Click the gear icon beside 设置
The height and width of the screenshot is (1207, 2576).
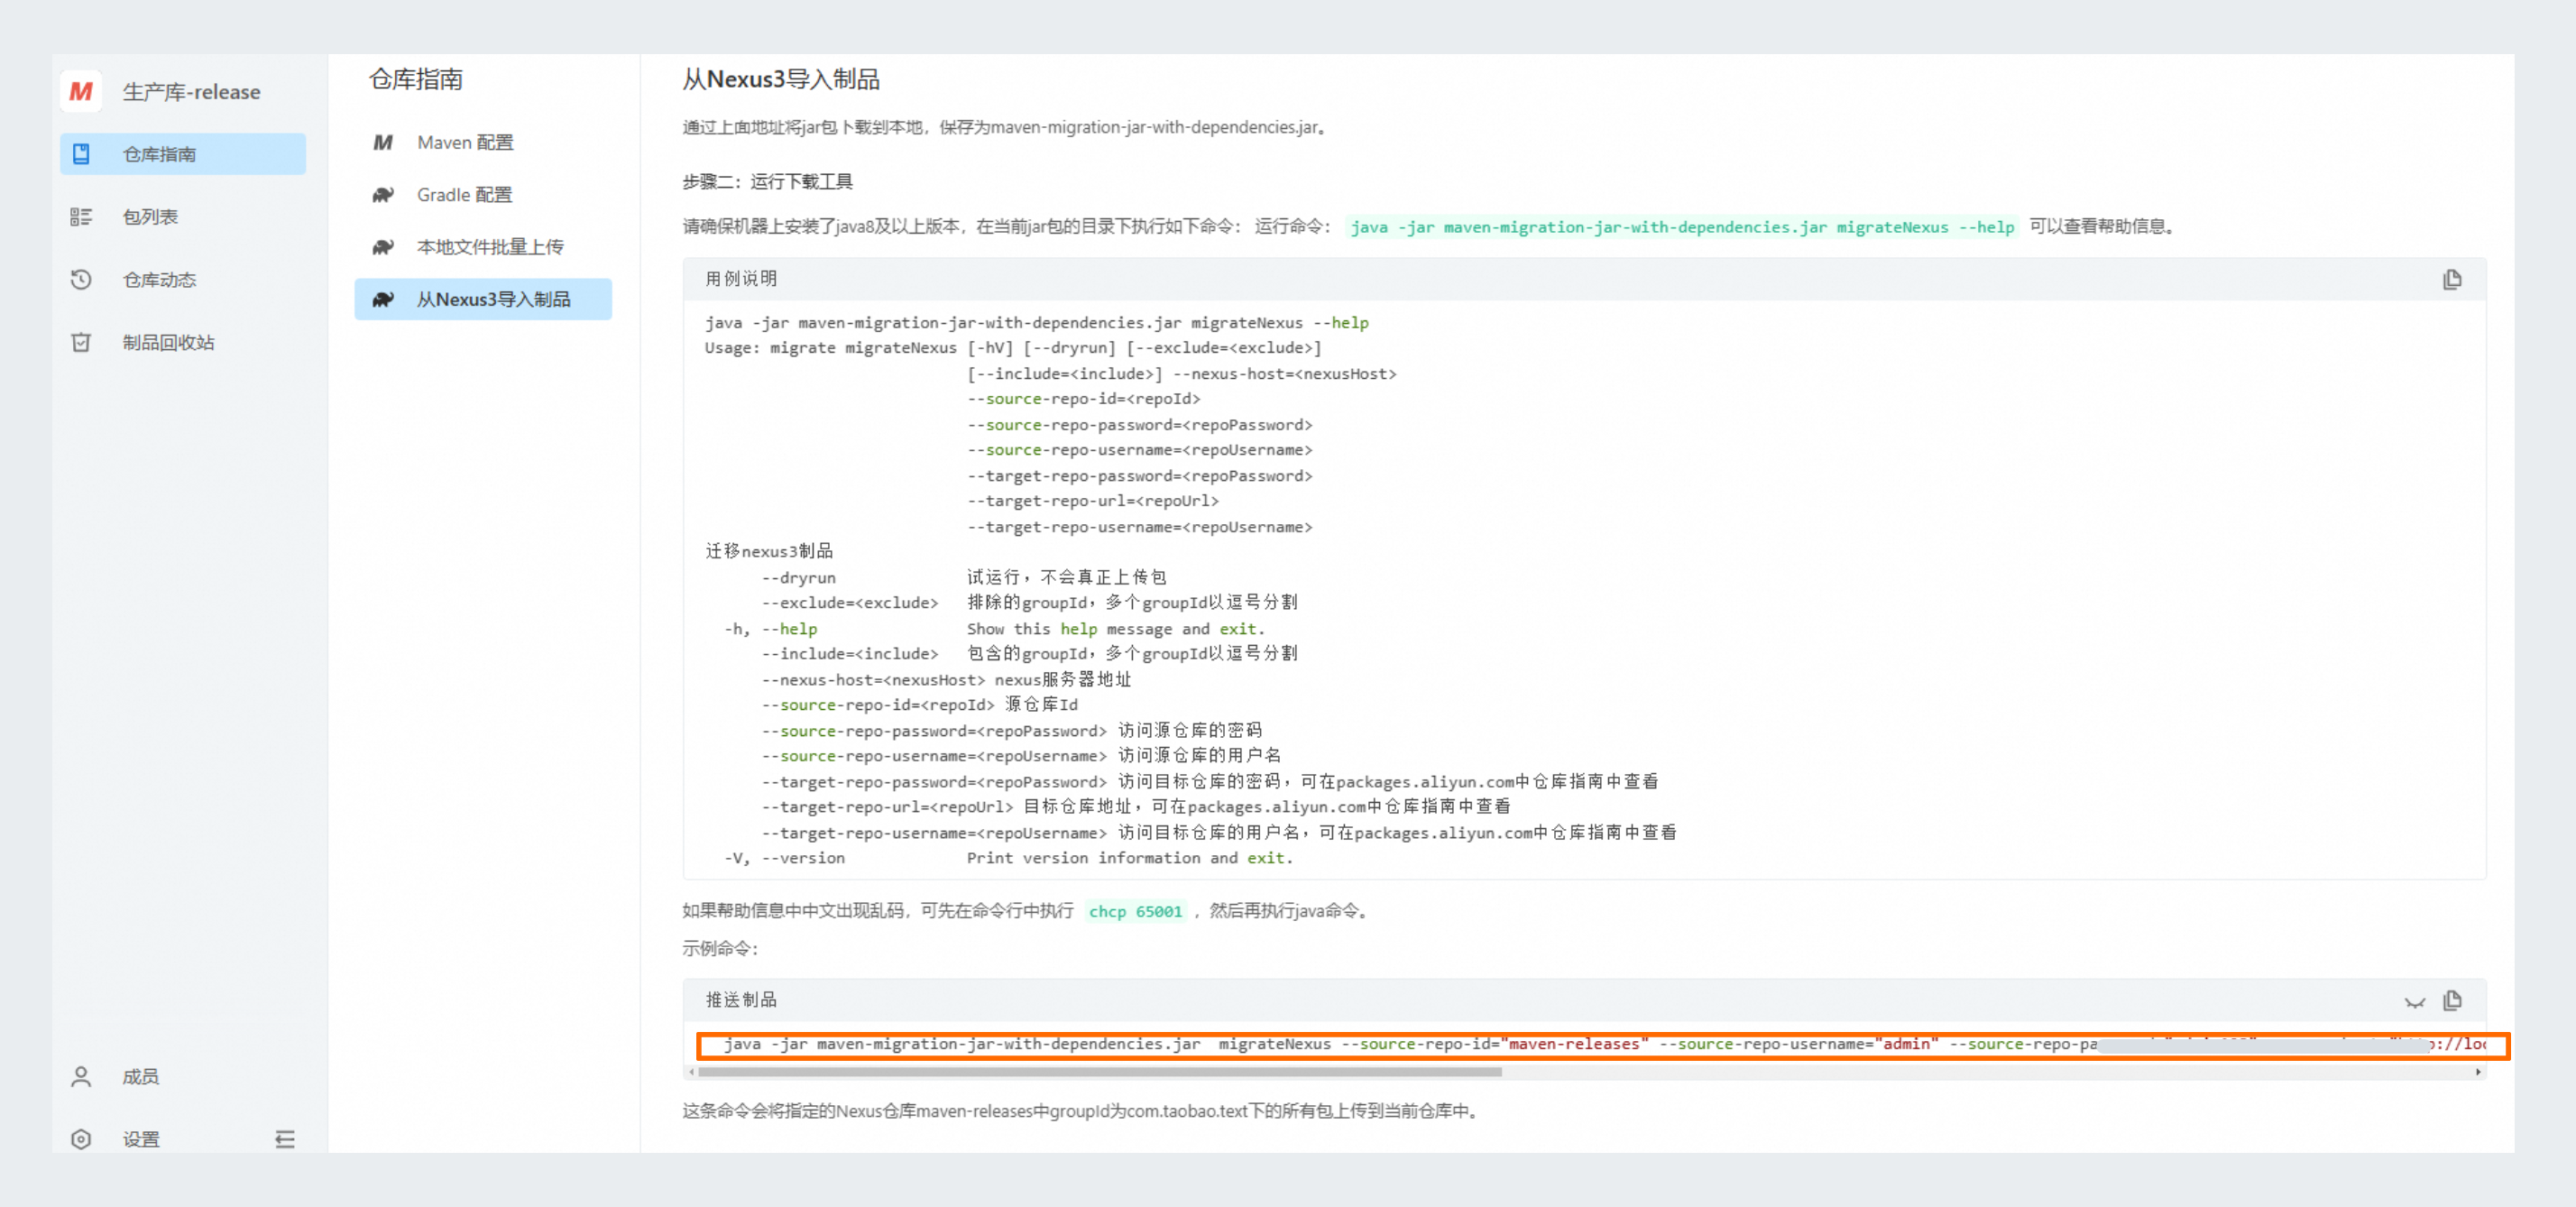coord(81,1139)
